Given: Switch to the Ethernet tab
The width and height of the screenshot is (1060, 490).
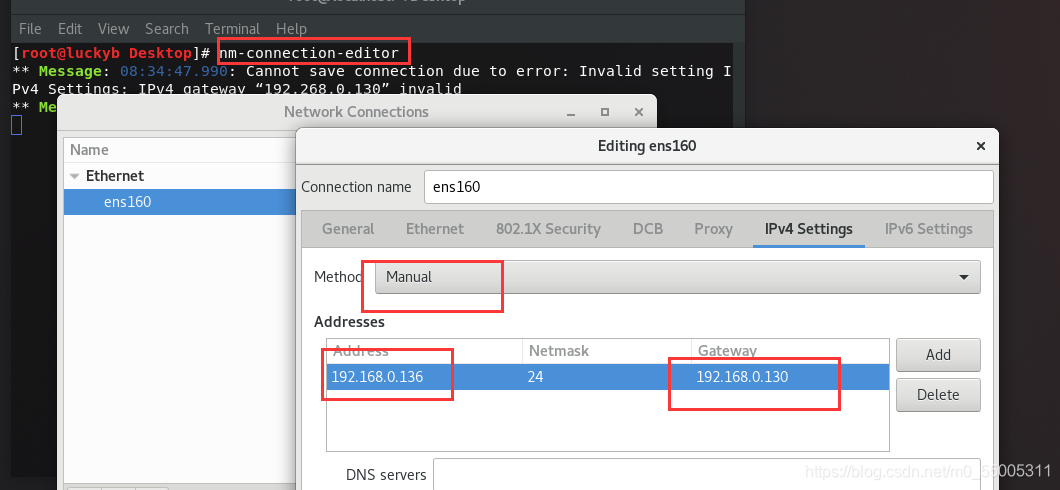Looking at the screenshot, I should coord(435,229).
